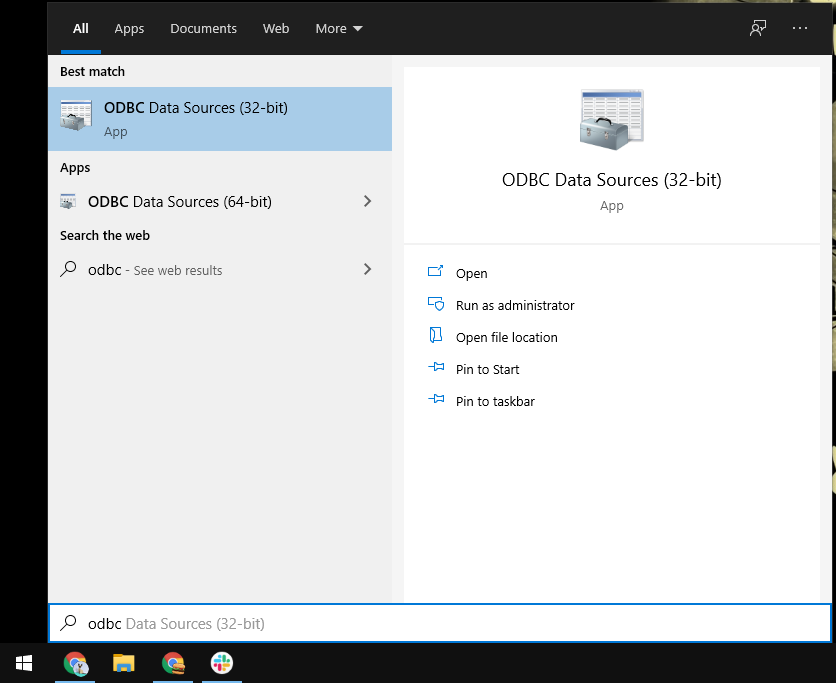Open Slack from the taskbar
The width and height of the screenshot is (836, 683).
(x=222, y=663)
